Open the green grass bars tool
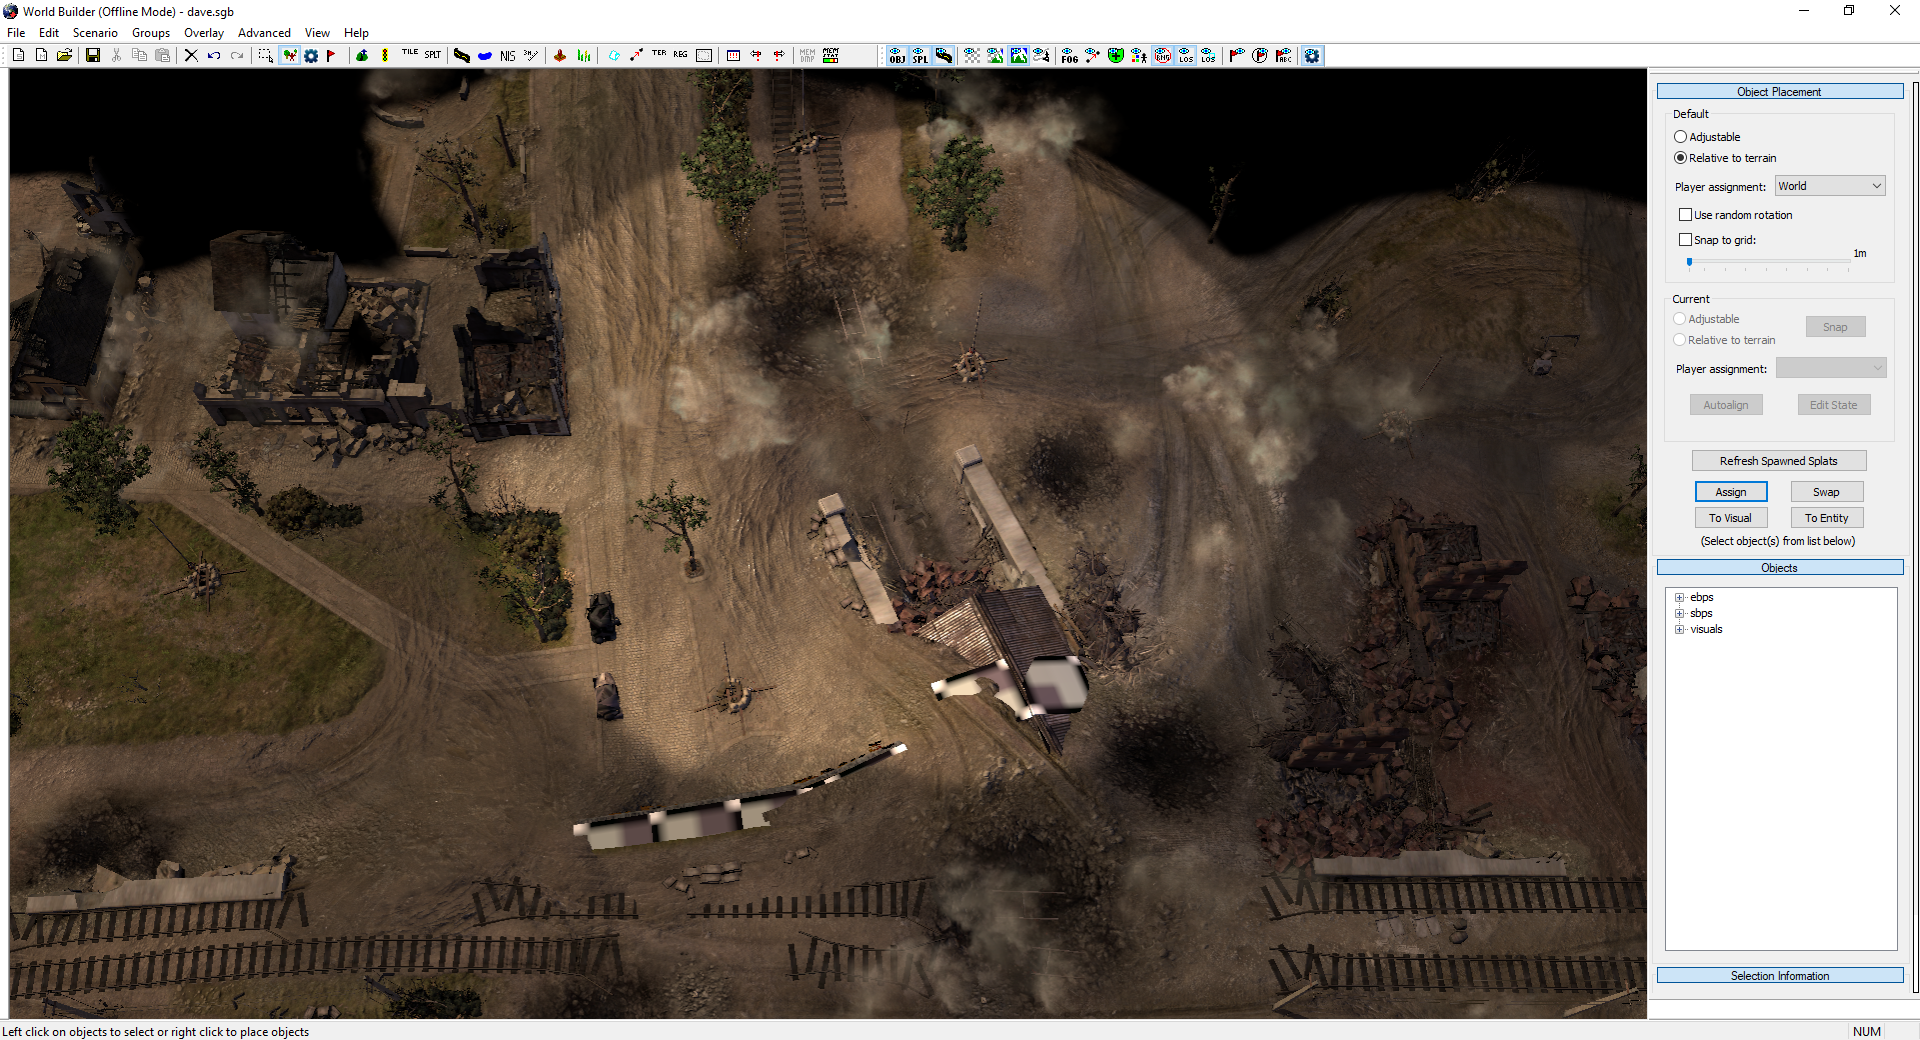The height and width of the screenshot is (1040, 1920). tap(584, 56)
